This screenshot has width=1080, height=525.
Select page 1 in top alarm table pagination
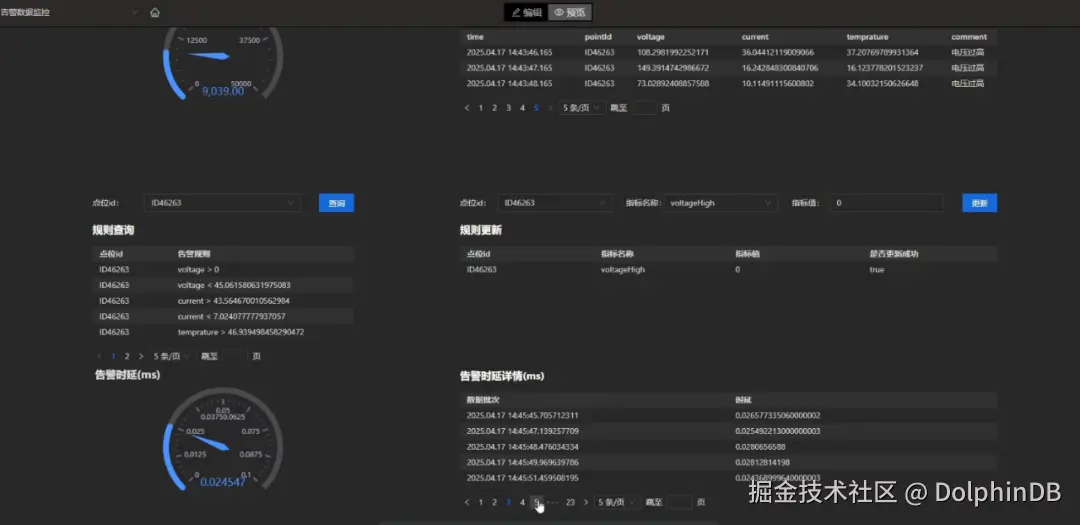(481, 108)
